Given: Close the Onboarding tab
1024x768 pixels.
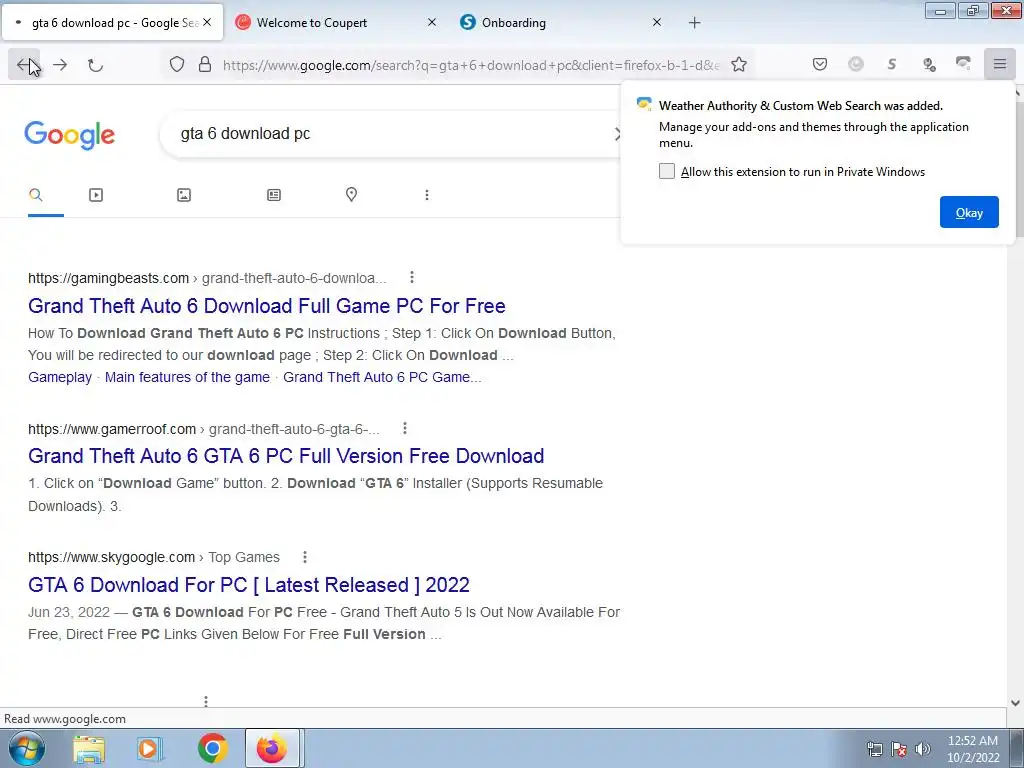Looking at the screenshot, I should click(x=657, y=22).
